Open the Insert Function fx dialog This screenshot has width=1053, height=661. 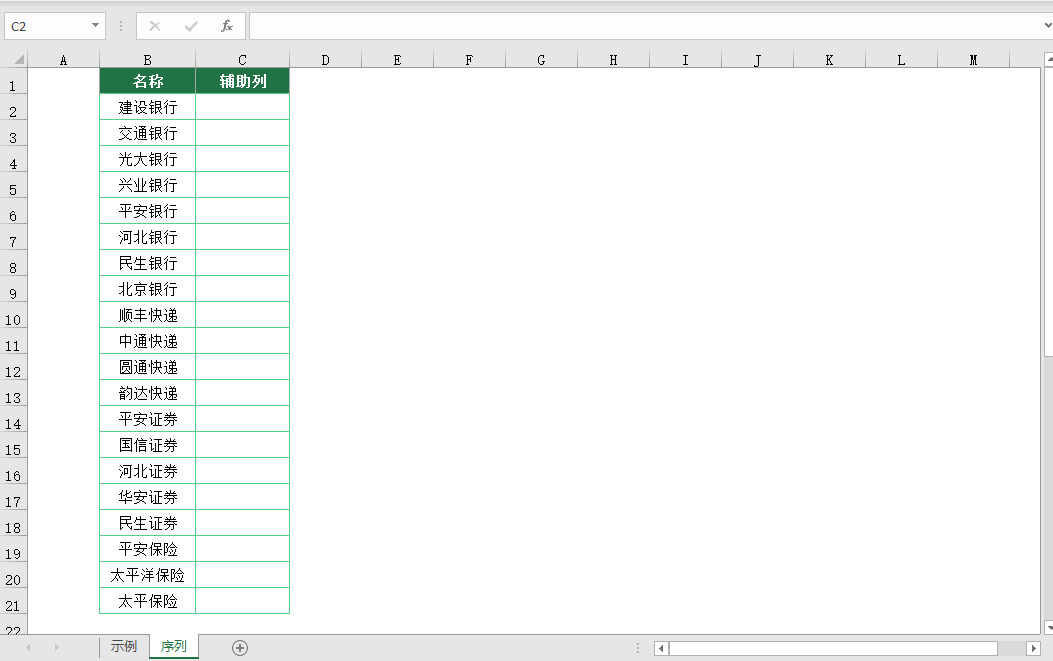click(x=227, y=26)
